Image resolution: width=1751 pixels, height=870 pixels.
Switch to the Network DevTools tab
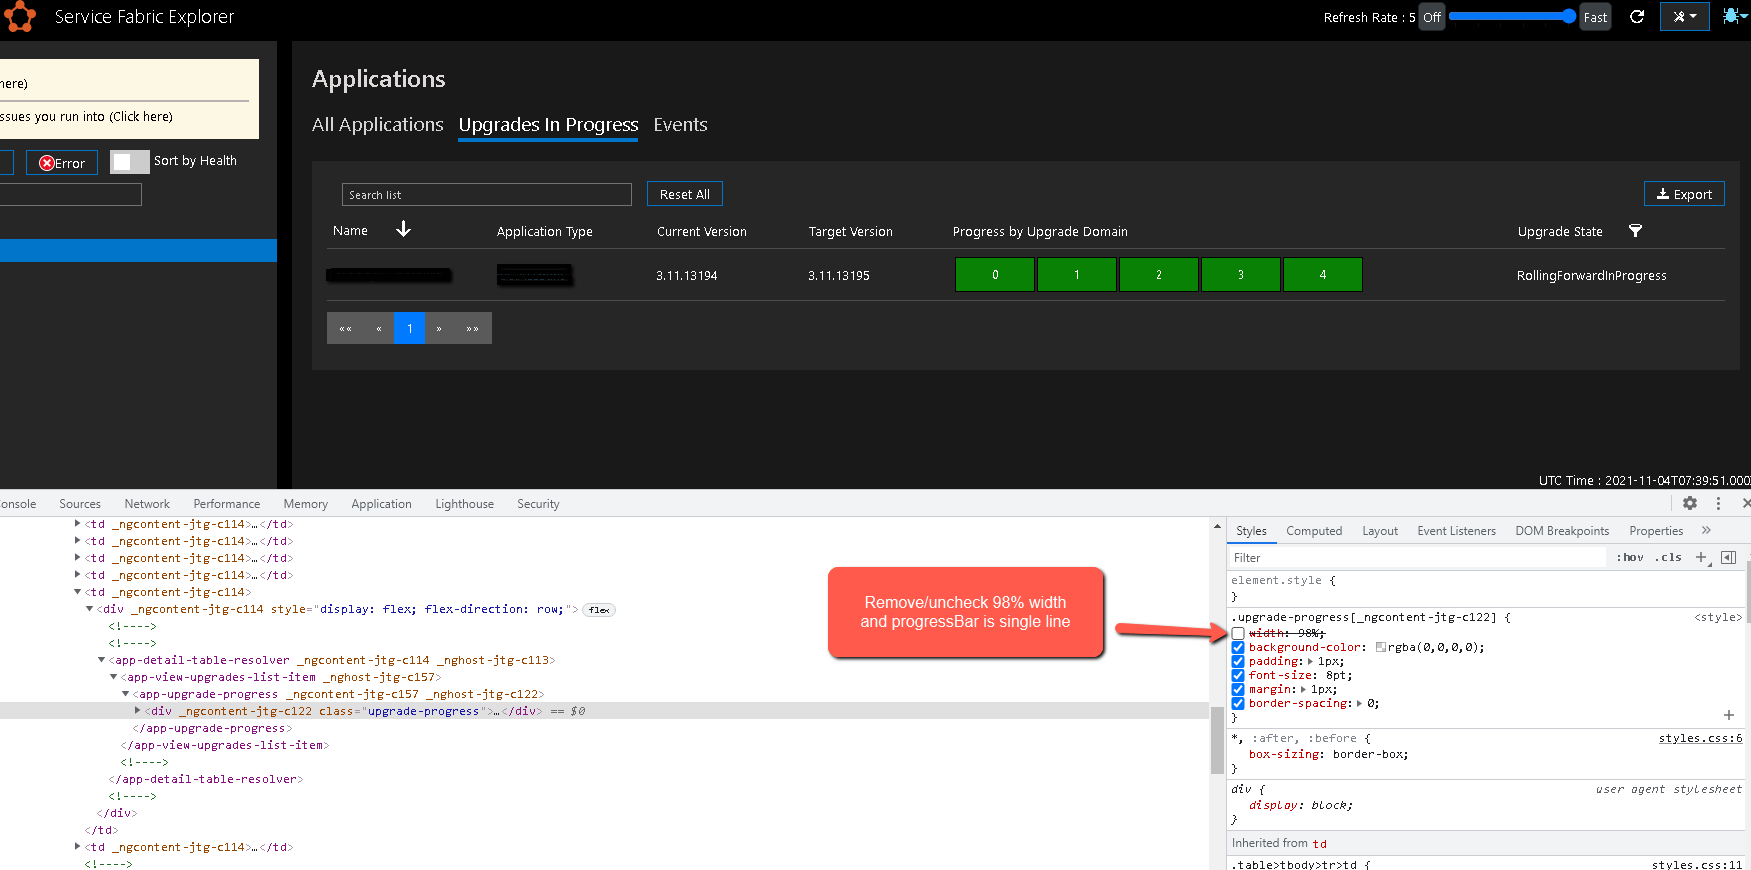point(147,504)
